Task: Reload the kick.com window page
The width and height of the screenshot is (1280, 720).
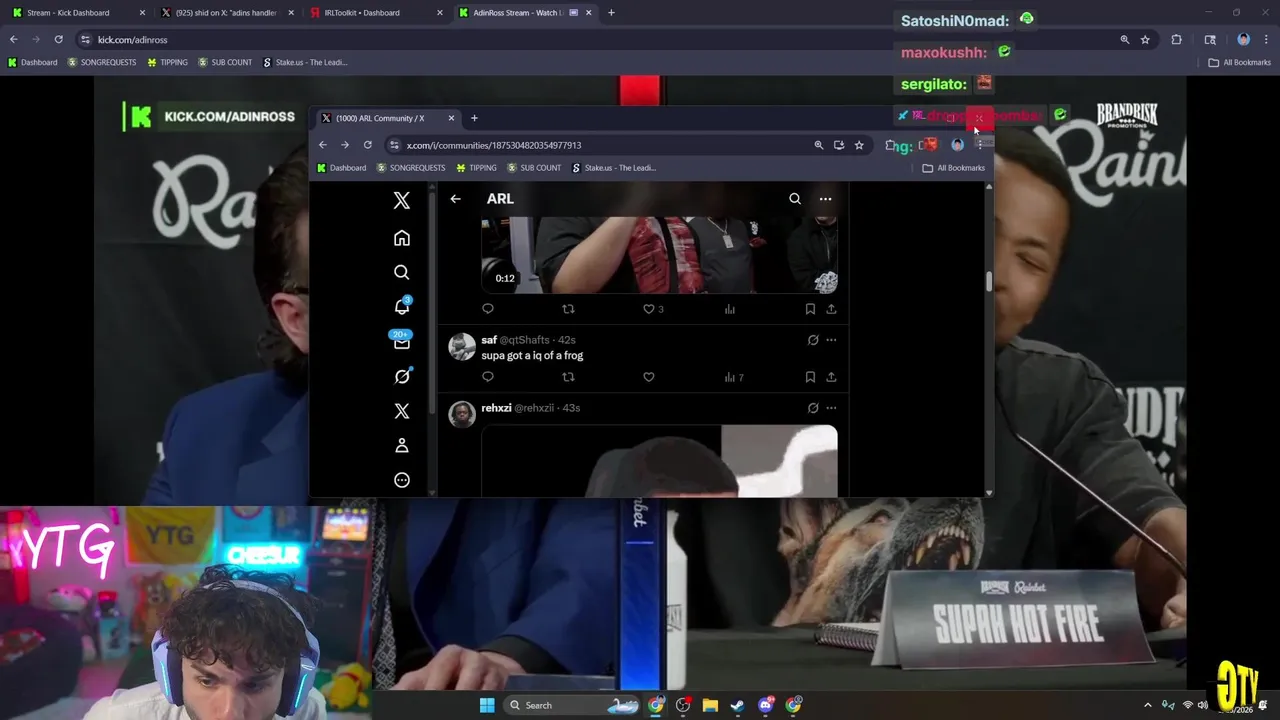Action: click(x=59, y=40)
